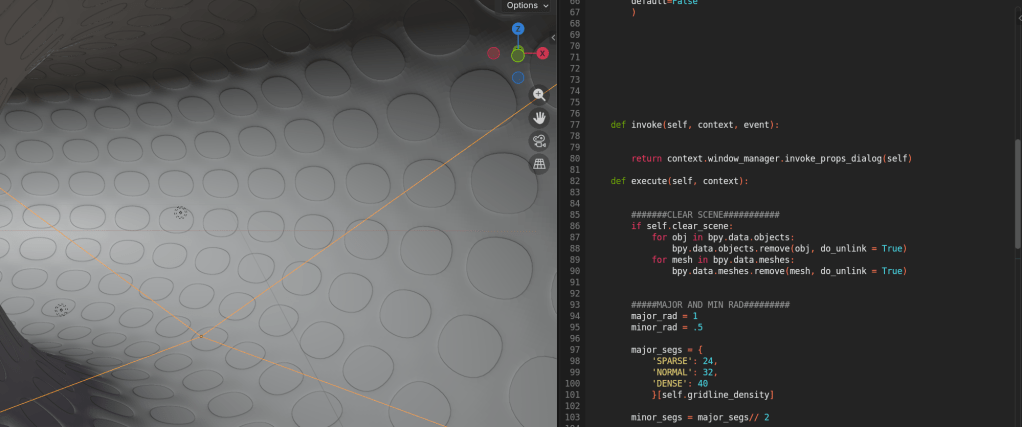Click the "'NORMAL': 32" dictionary entry line
Viewport: 1022px width, 427px height.
pyautogui.click(x=684, y=372)
